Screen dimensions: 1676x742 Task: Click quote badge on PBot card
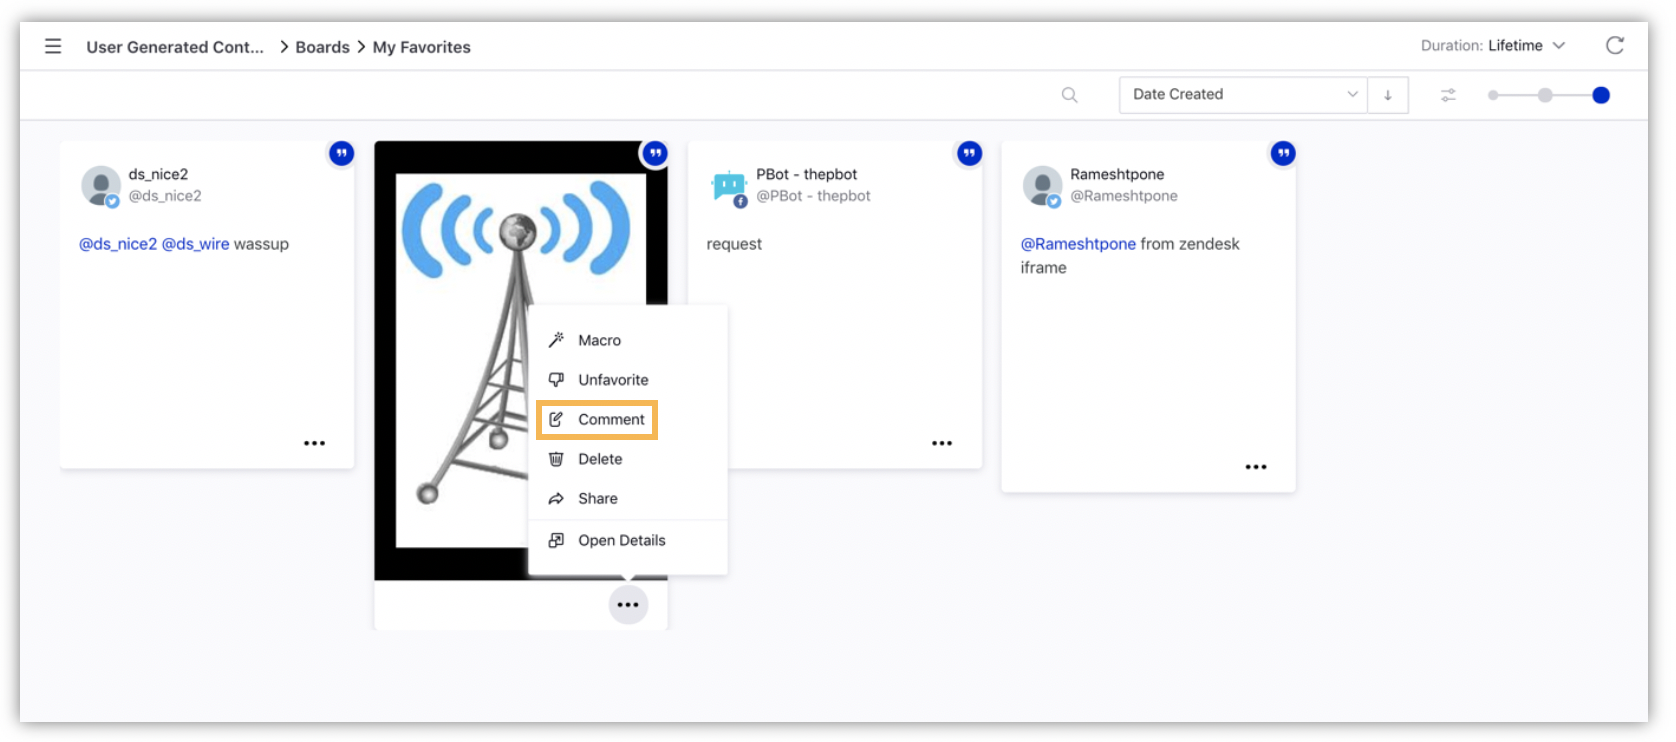[969, 153]
